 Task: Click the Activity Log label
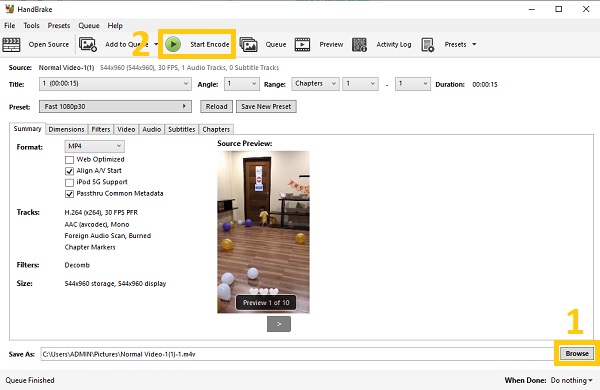pos(394,44)
